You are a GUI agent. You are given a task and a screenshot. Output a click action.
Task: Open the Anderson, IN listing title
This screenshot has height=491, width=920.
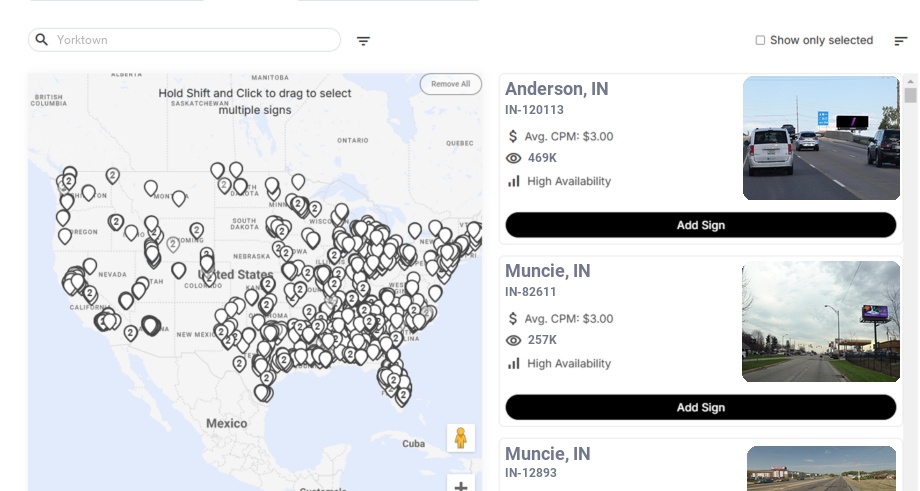tap(556, 89)
